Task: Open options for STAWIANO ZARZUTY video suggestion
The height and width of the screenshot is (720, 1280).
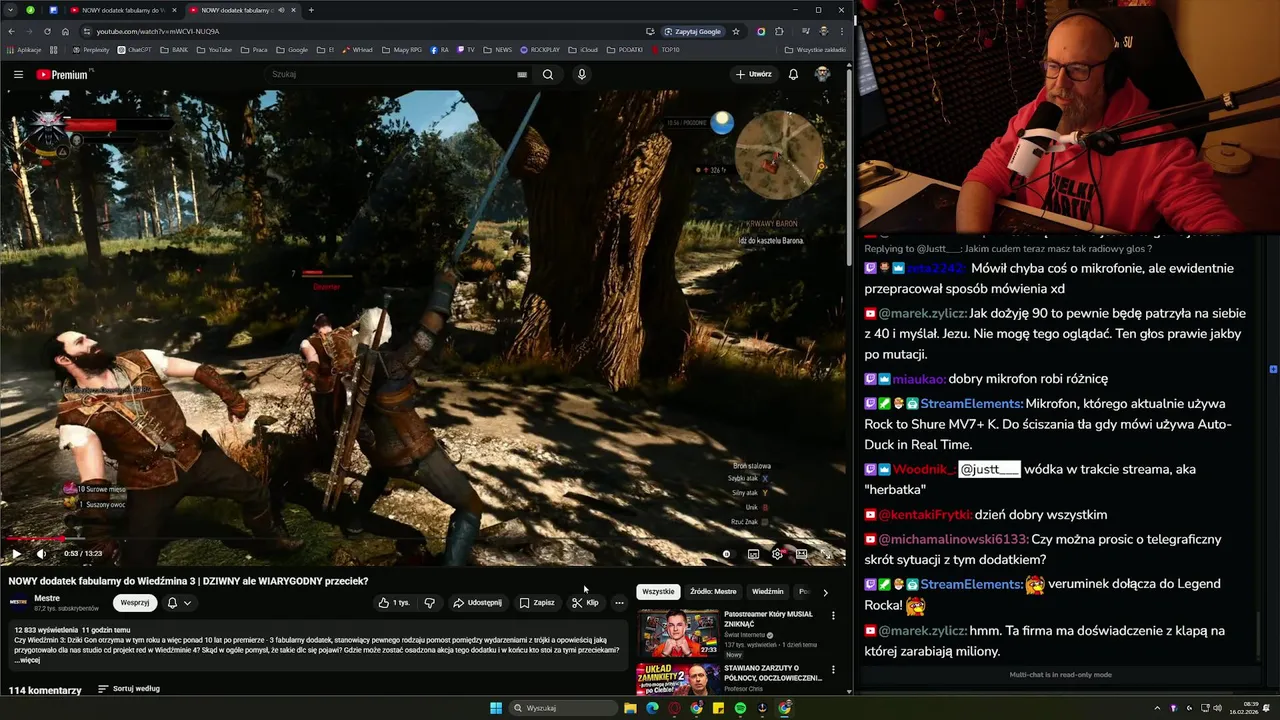Action: click(833, 670)
